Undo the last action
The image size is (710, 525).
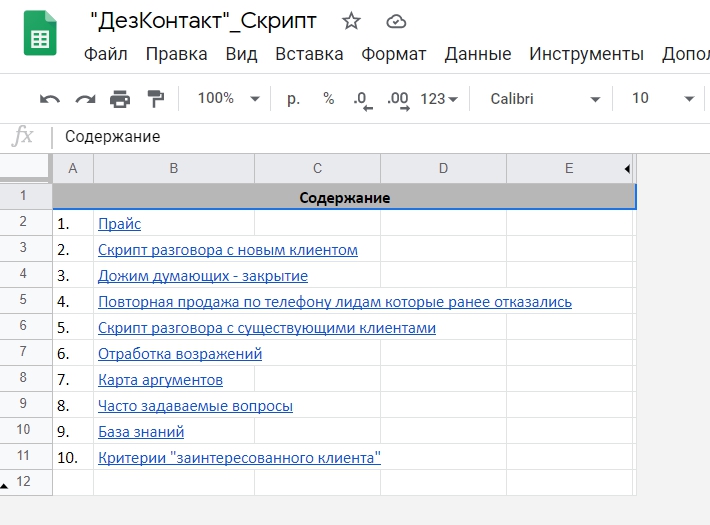49,99
